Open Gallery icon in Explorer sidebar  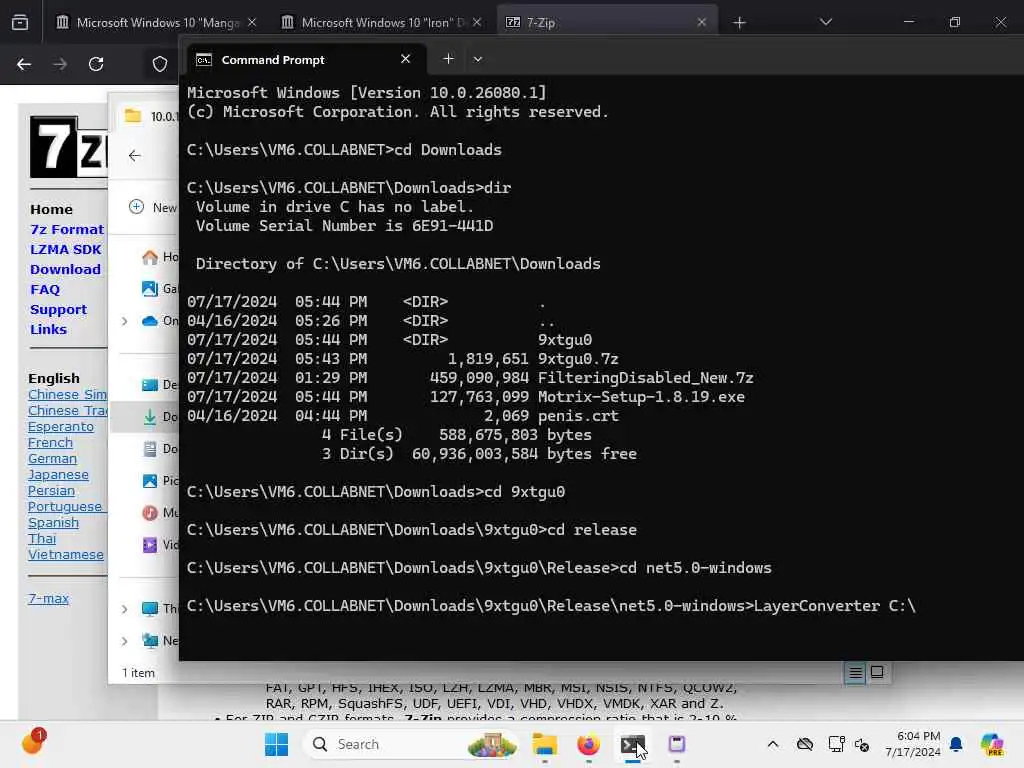click(150, 288)
